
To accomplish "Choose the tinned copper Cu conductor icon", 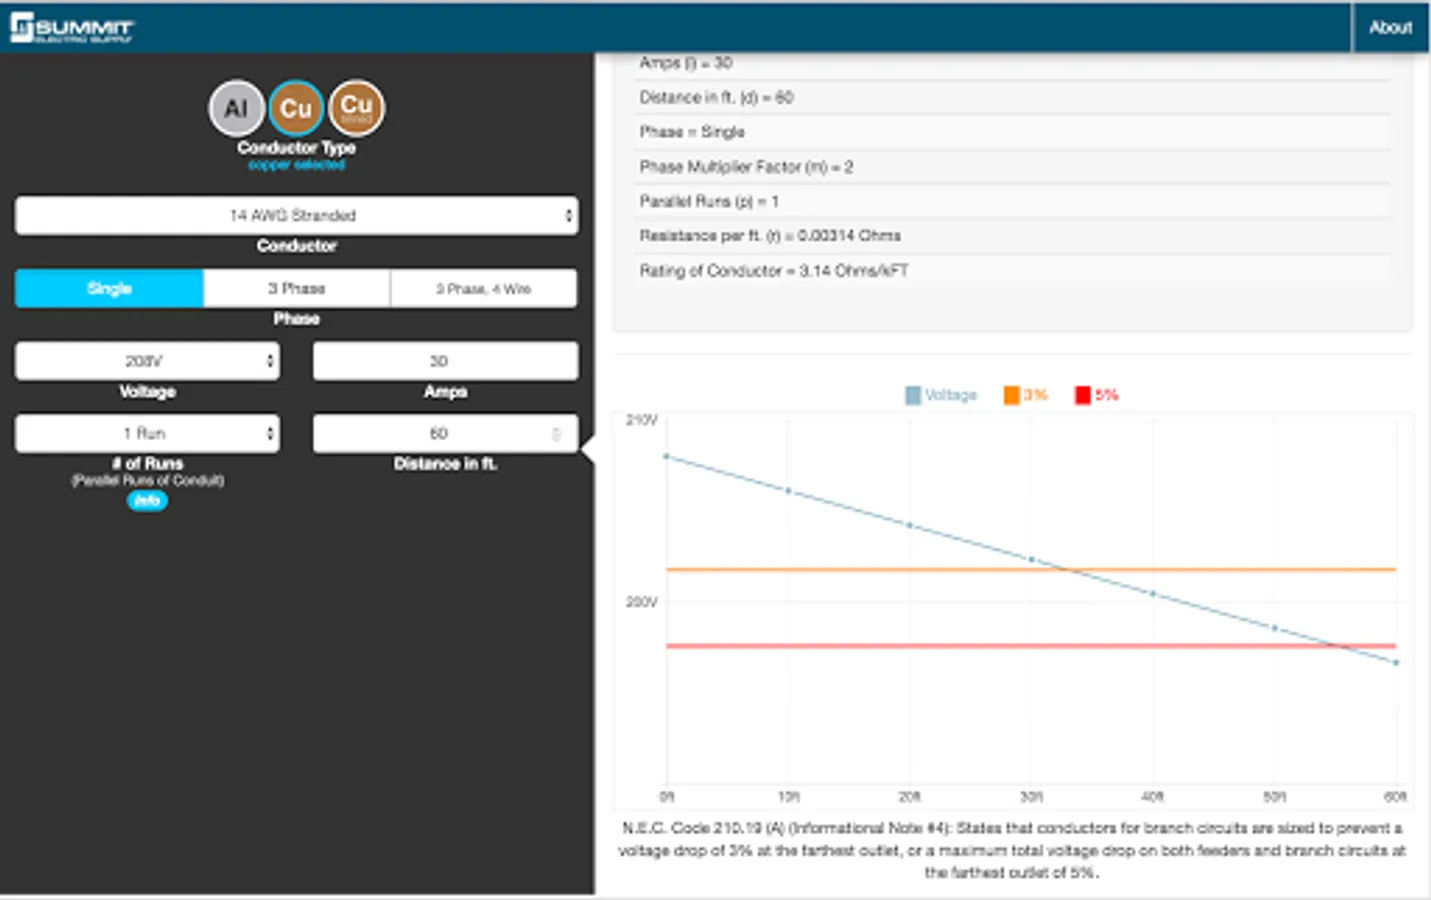I will 357,108.
